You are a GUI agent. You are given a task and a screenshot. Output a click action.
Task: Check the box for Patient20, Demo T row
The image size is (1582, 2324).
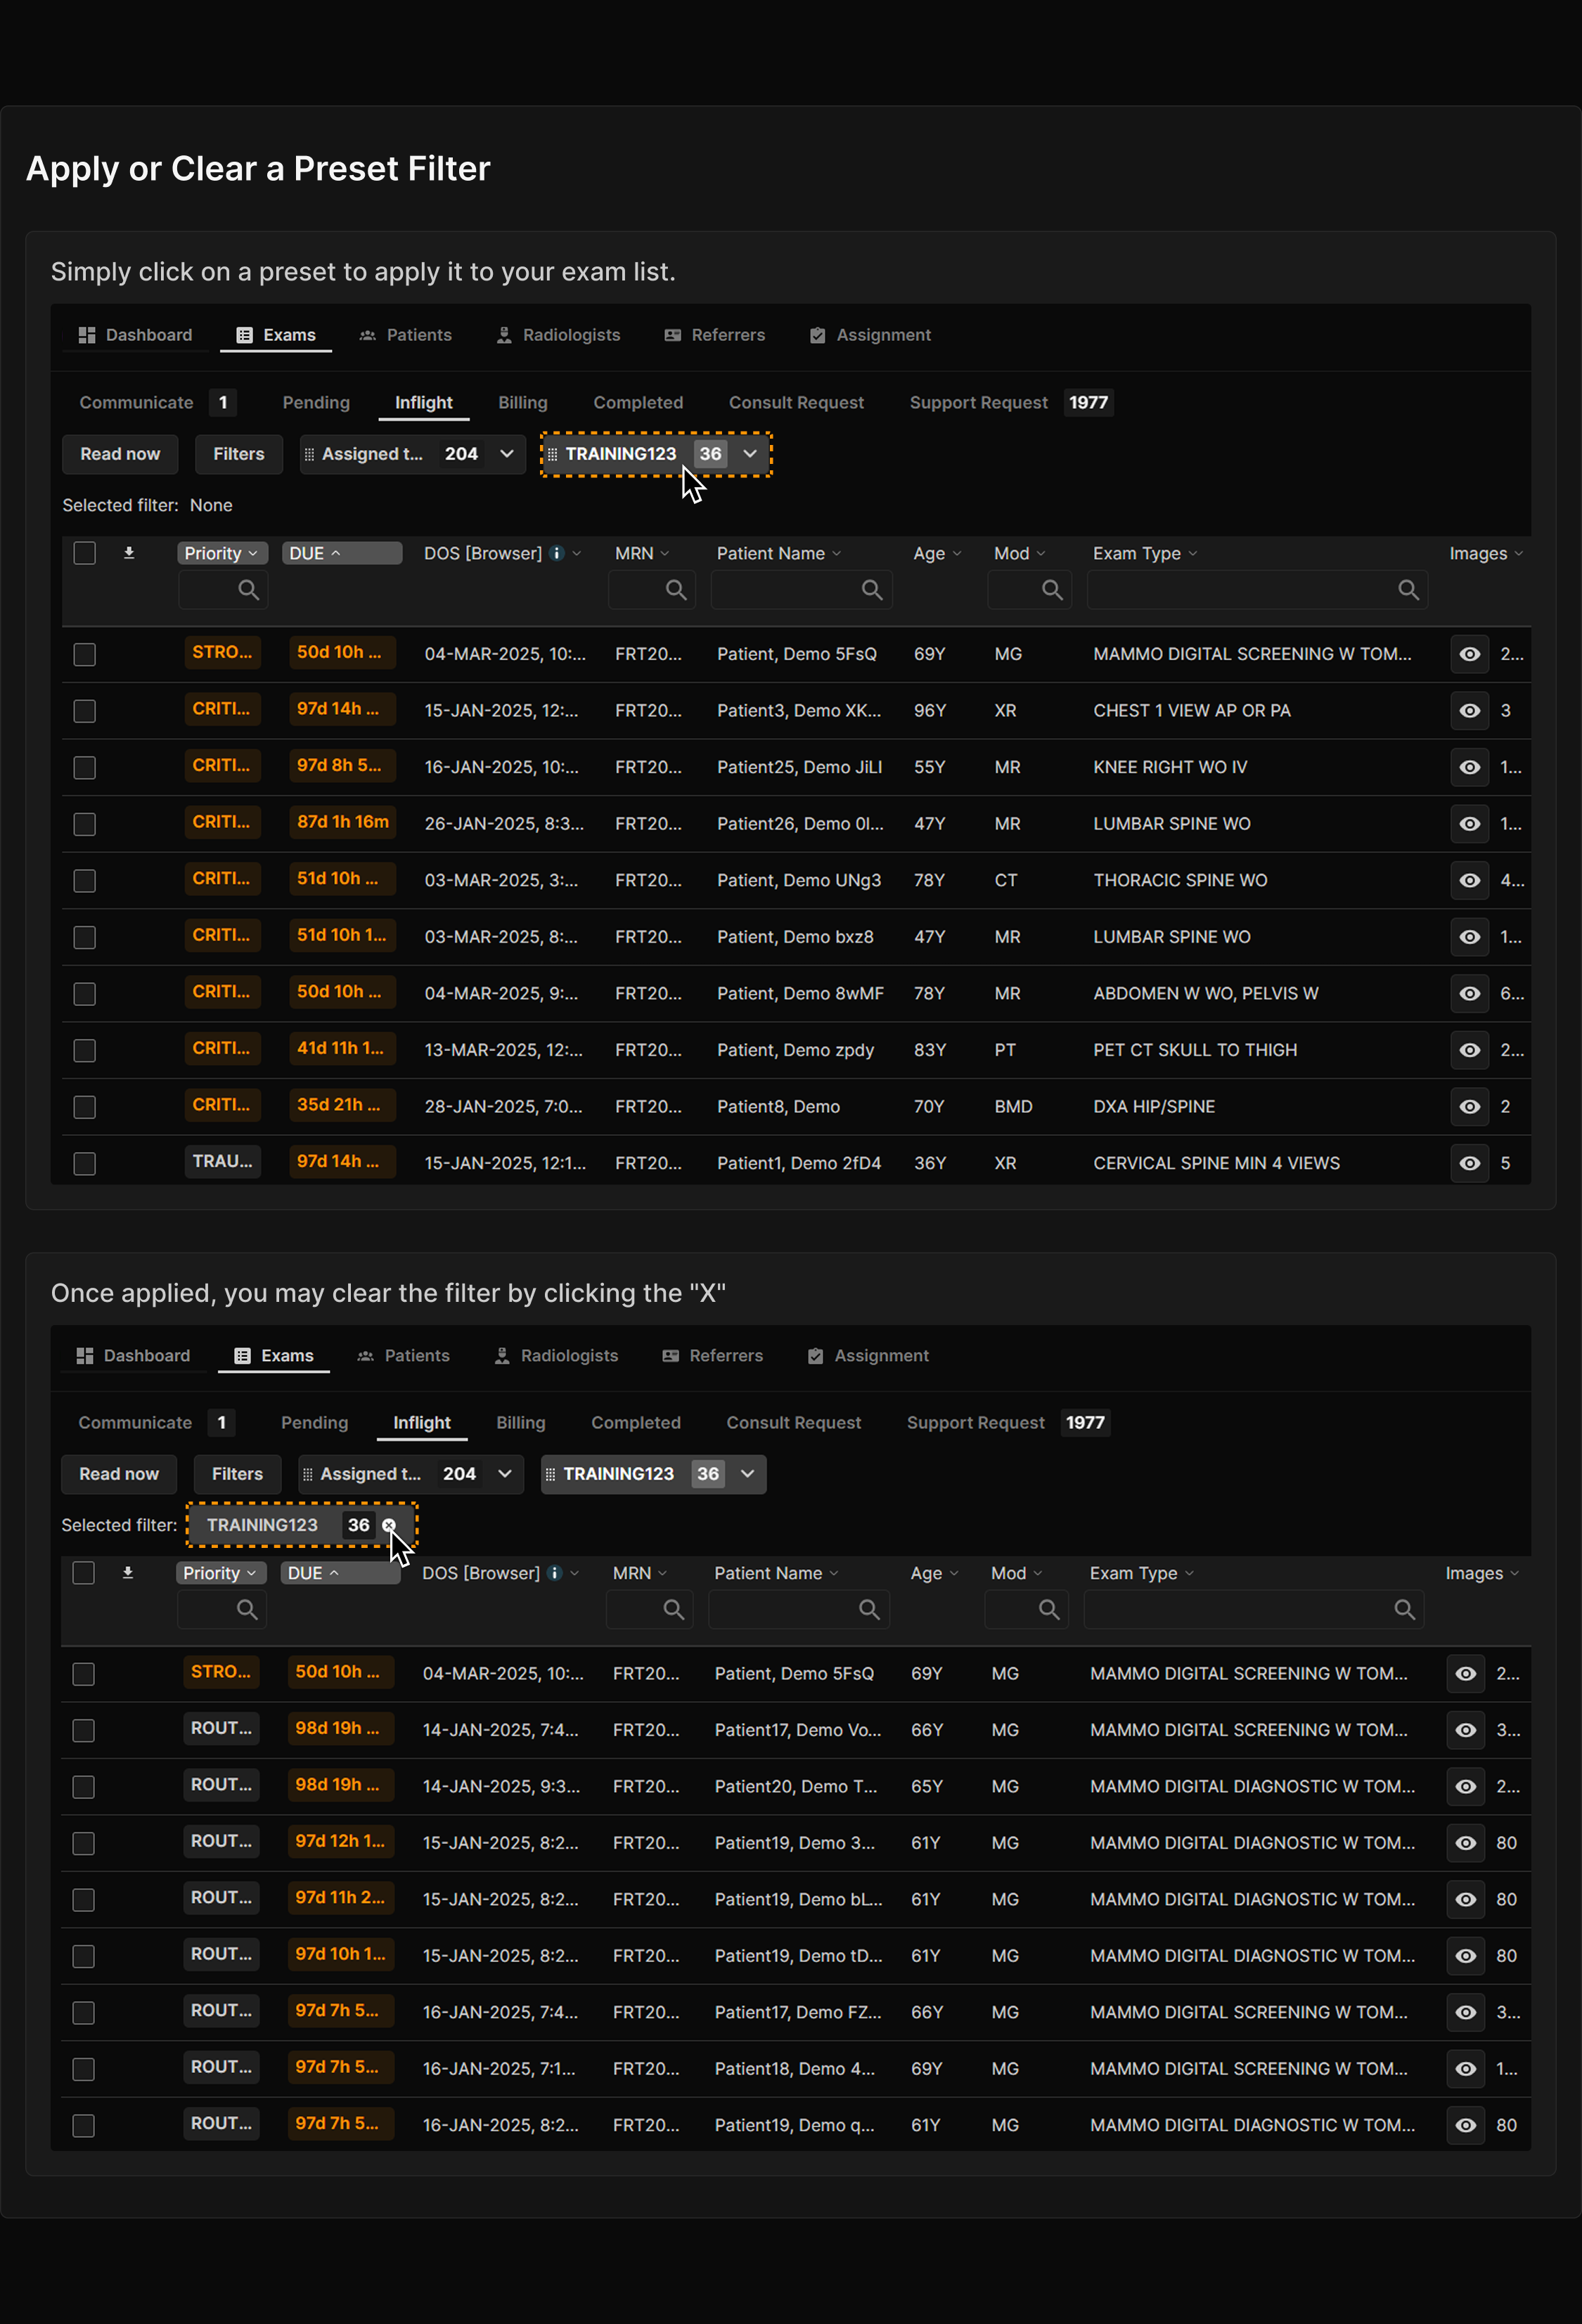pos(84,1787)
